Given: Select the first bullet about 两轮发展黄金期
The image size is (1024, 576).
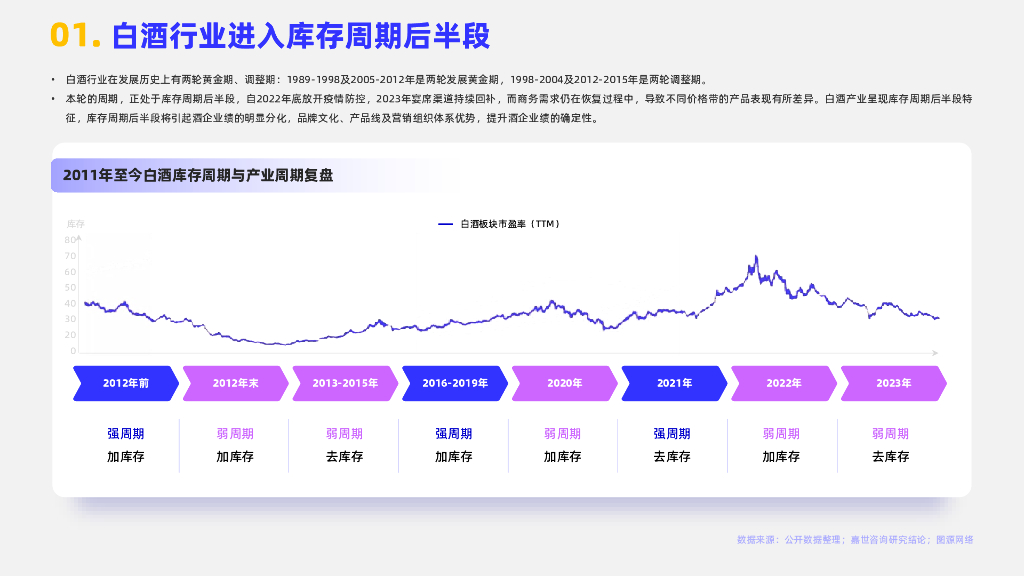Looking at the screenshot, I should tap(387, 80).
